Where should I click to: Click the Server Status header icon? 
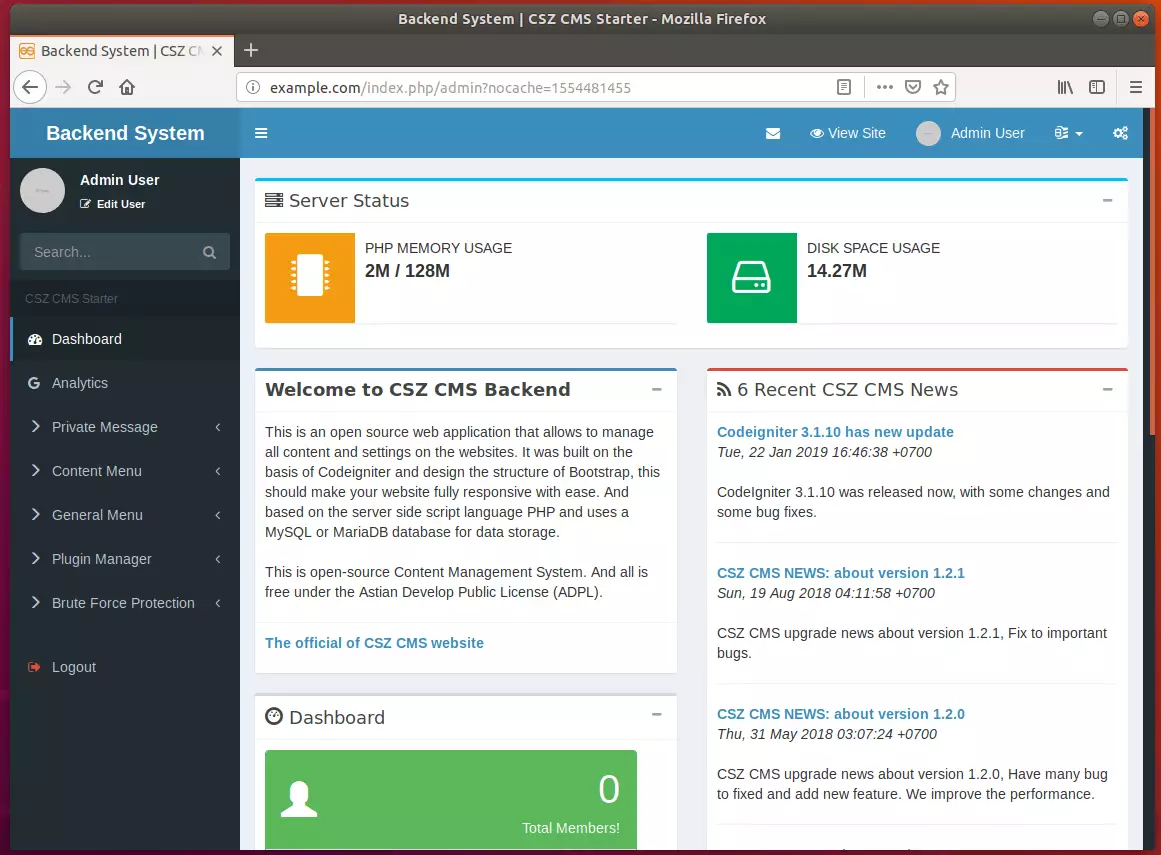click(x=274, y=201)
